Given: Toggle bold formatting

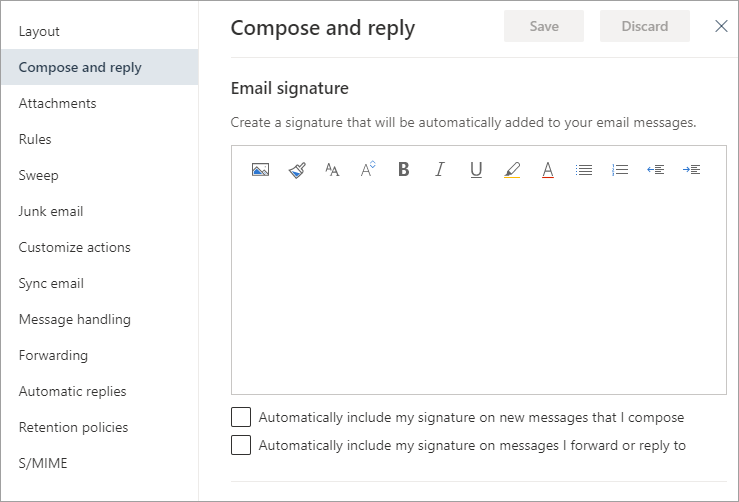Looking at the screenshot, I should coord(404,169).
